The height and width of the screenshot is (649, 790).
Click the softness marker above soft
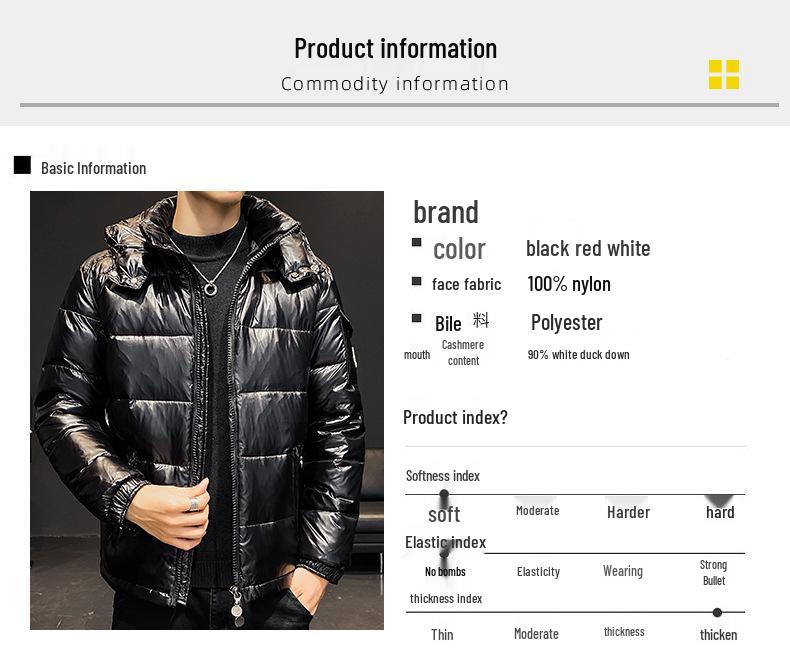(x=444, y=497)
